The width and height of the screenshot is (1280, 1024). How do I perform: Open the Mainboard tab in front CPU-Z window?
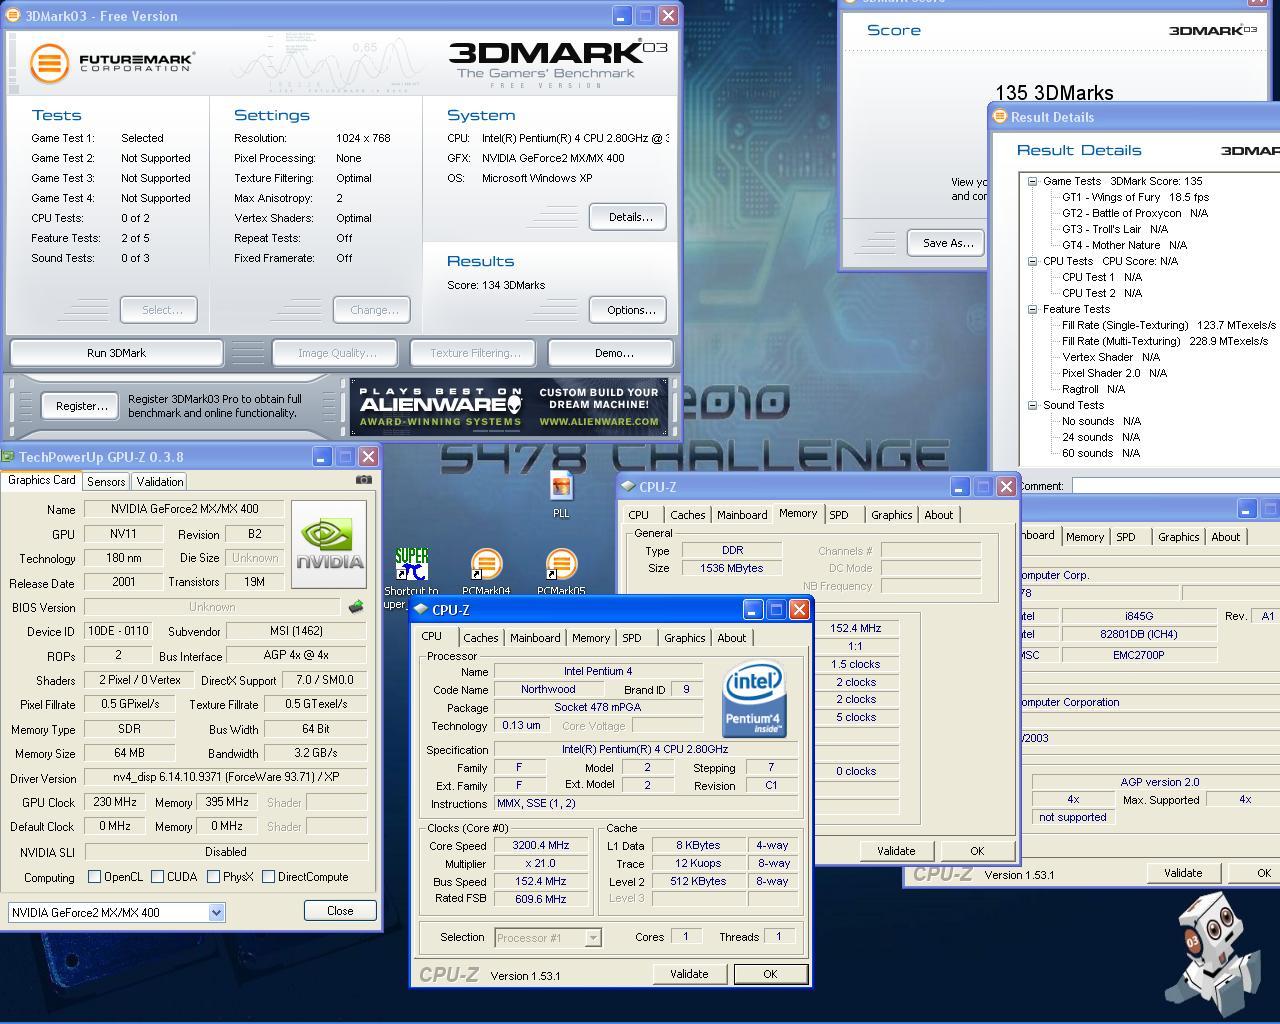535,638
